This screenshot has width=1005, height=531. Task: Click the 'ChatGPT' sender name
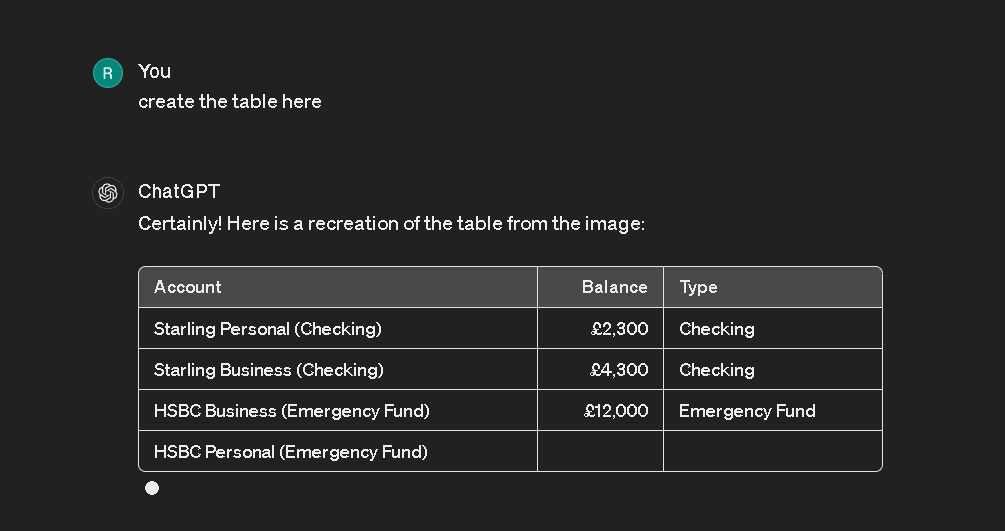pos(179,192)
